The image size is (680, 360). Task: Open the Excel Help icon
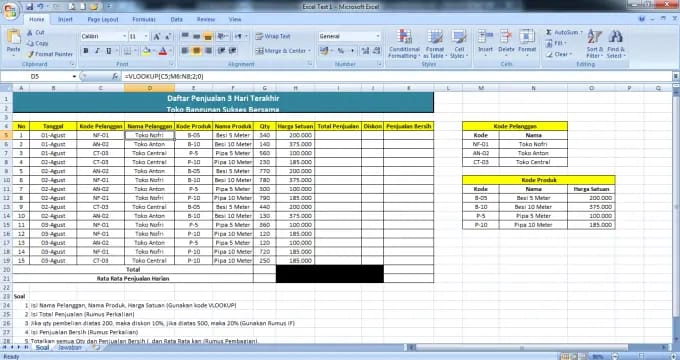(x=641, y=19)
